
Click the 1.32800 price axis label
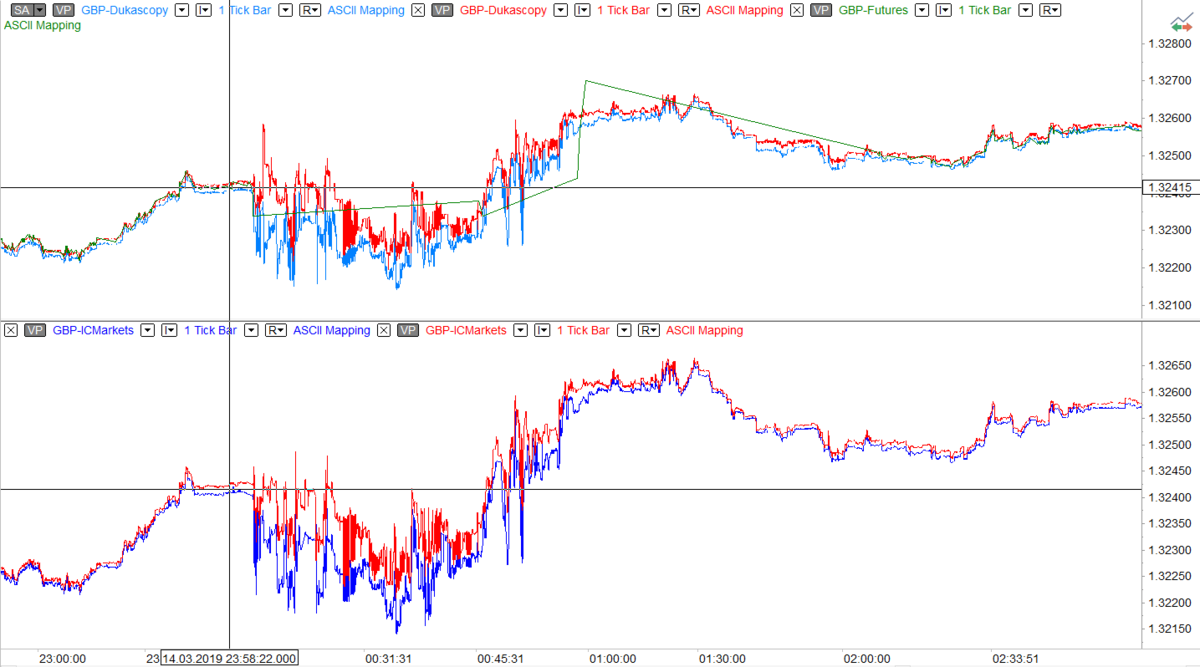(x=1170, y=43)
